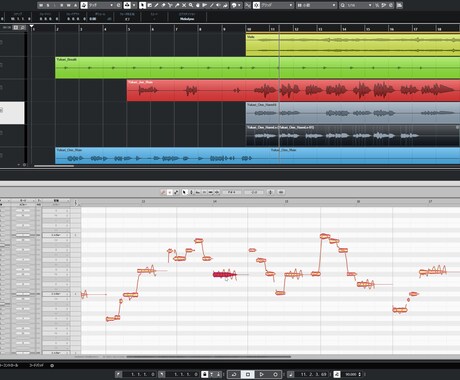Toggle Solo state button in toolbar
This screenshot has width=460, height=380.
tap(48, 5)
